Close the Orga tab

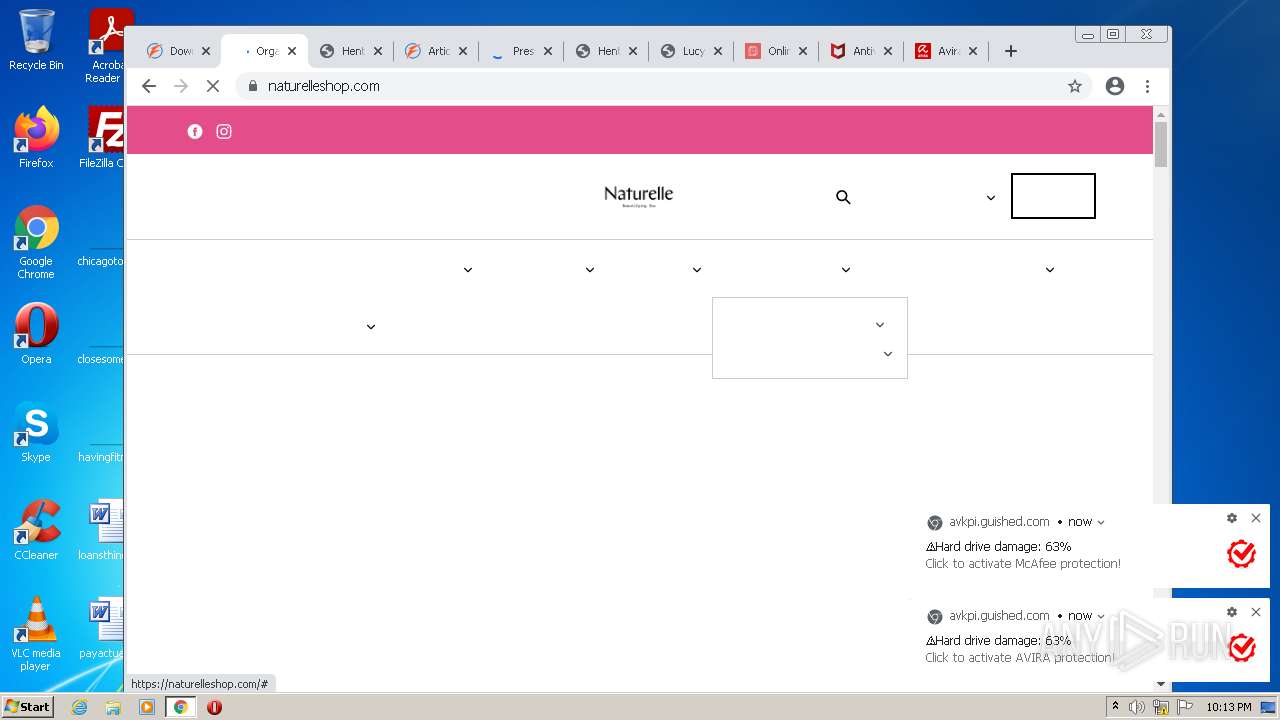coord(292,51)
